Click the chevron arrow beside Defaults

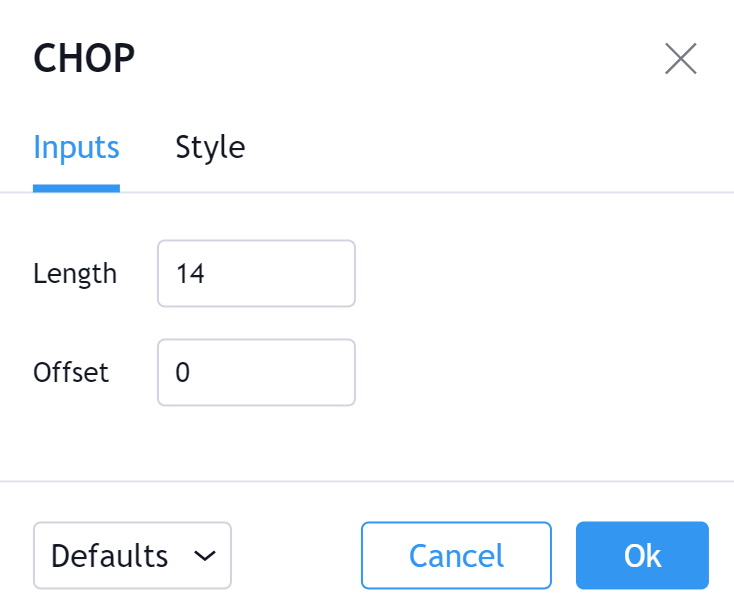coord(204,555)
